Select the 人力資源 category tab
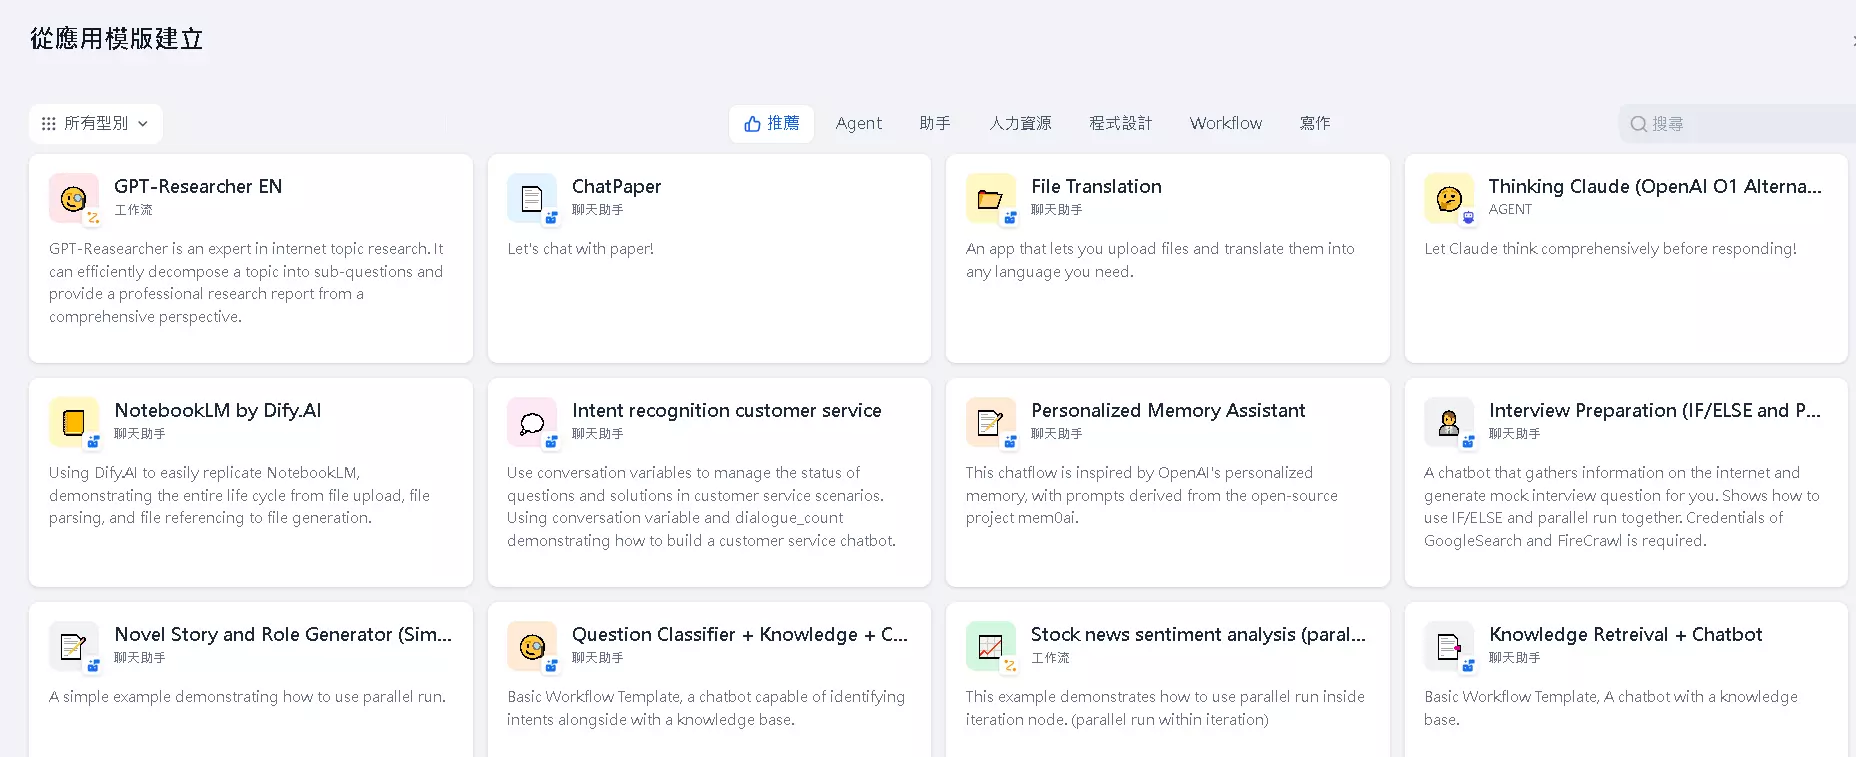This screenshot has width=1856, height=757. coord(1020,124)
